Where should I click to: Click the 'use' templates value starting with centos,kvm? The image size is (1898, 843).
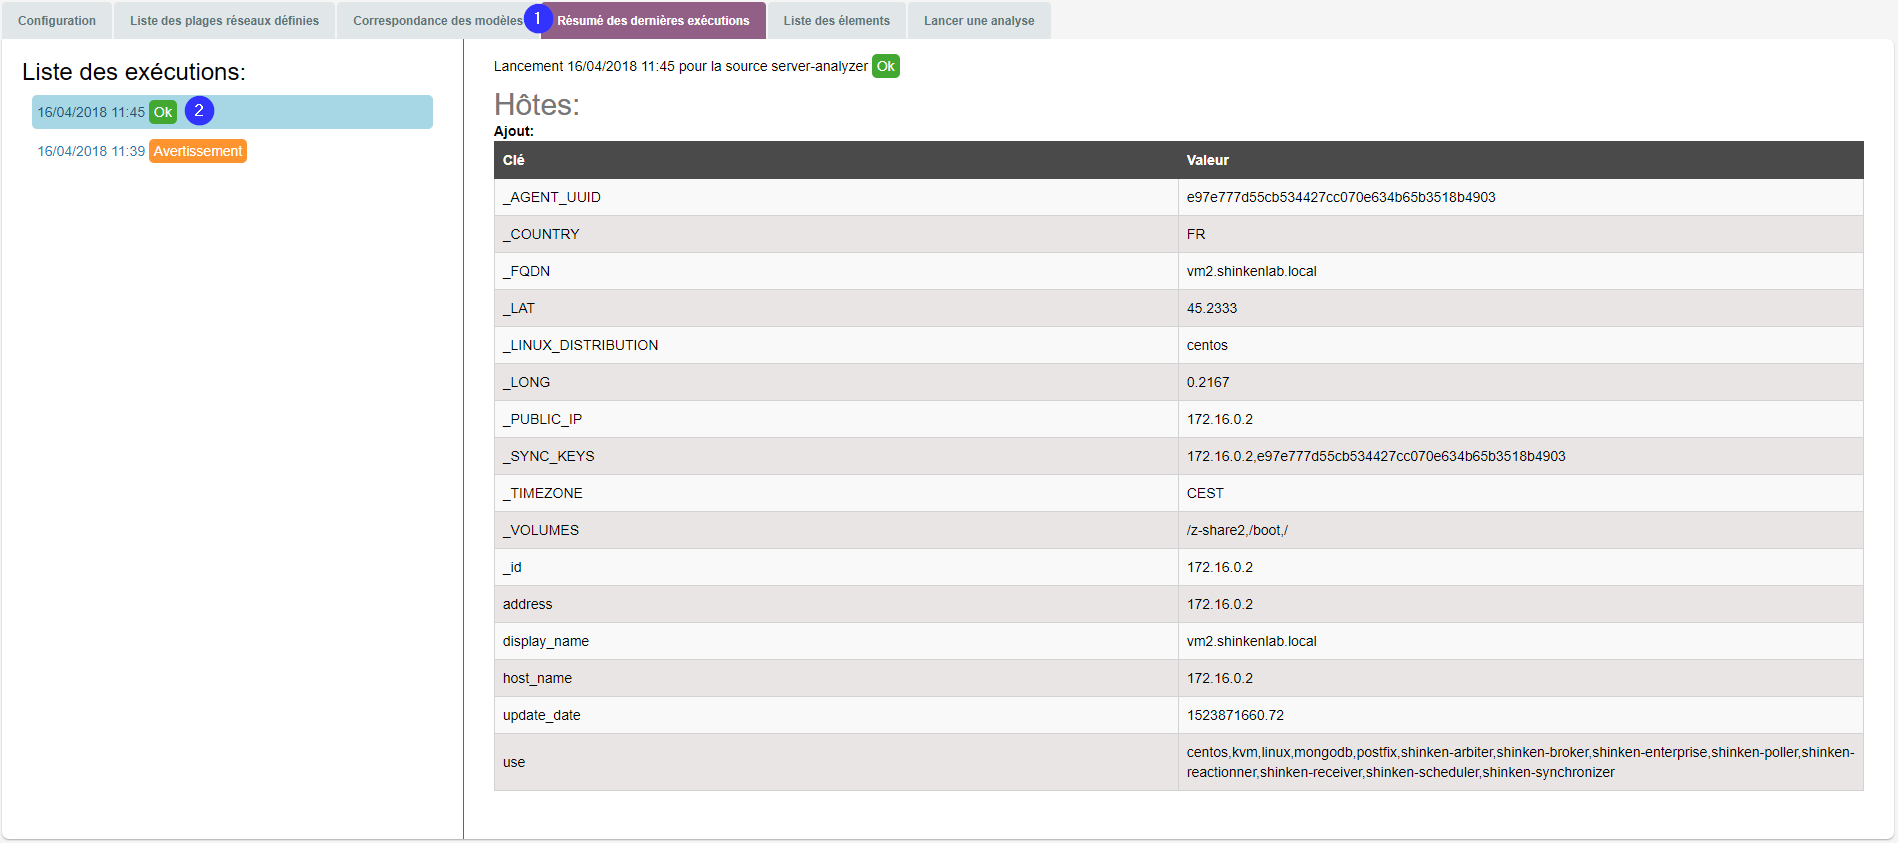1520,762
